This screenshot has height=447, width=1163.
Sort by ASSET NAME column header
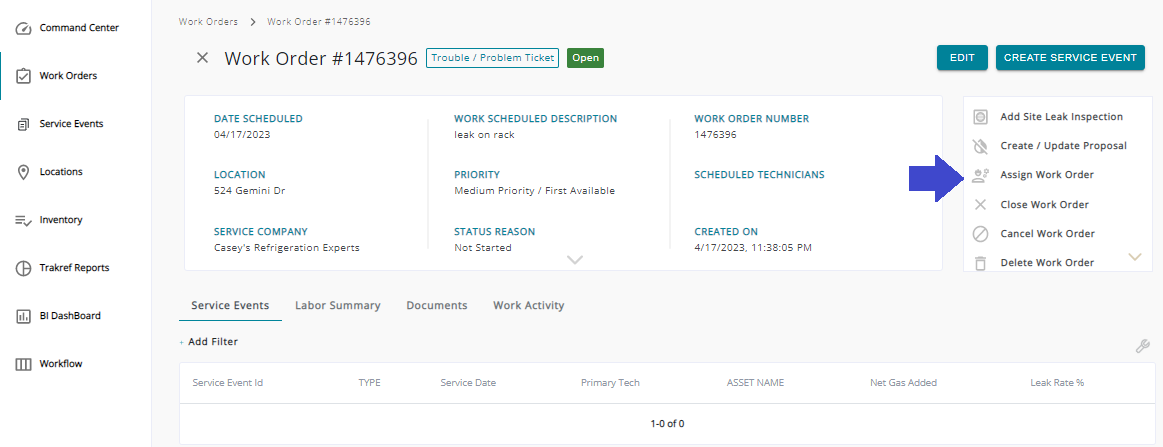(755, 383)
